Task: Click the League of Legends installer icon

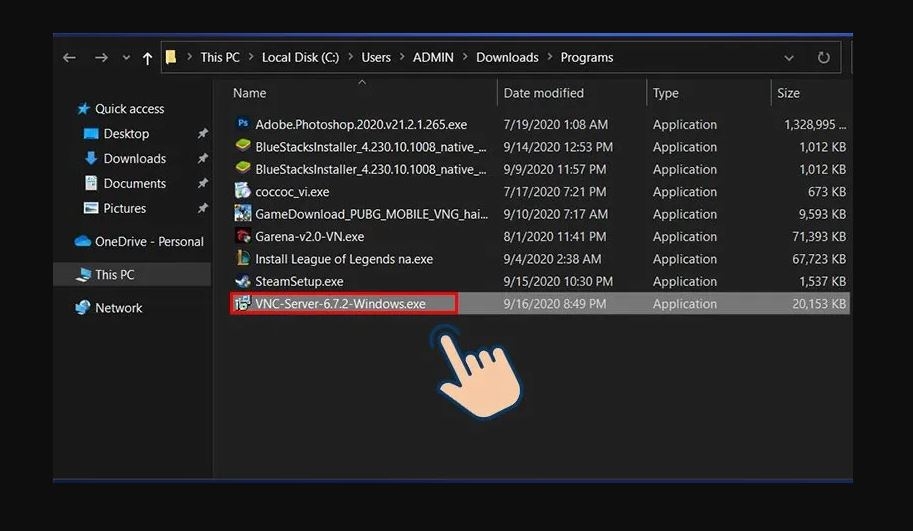Action: [x=243, y=258]
